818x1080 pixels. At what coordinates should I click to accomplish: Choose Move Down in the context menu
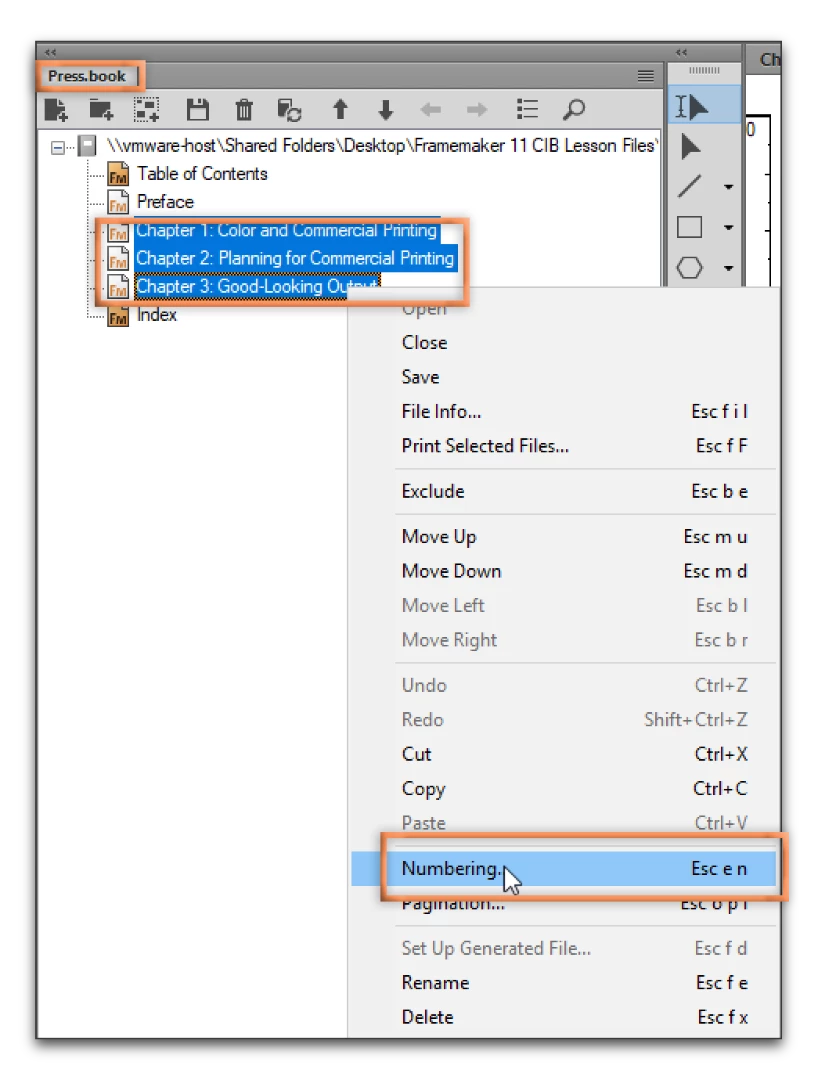tap(563, 571)
